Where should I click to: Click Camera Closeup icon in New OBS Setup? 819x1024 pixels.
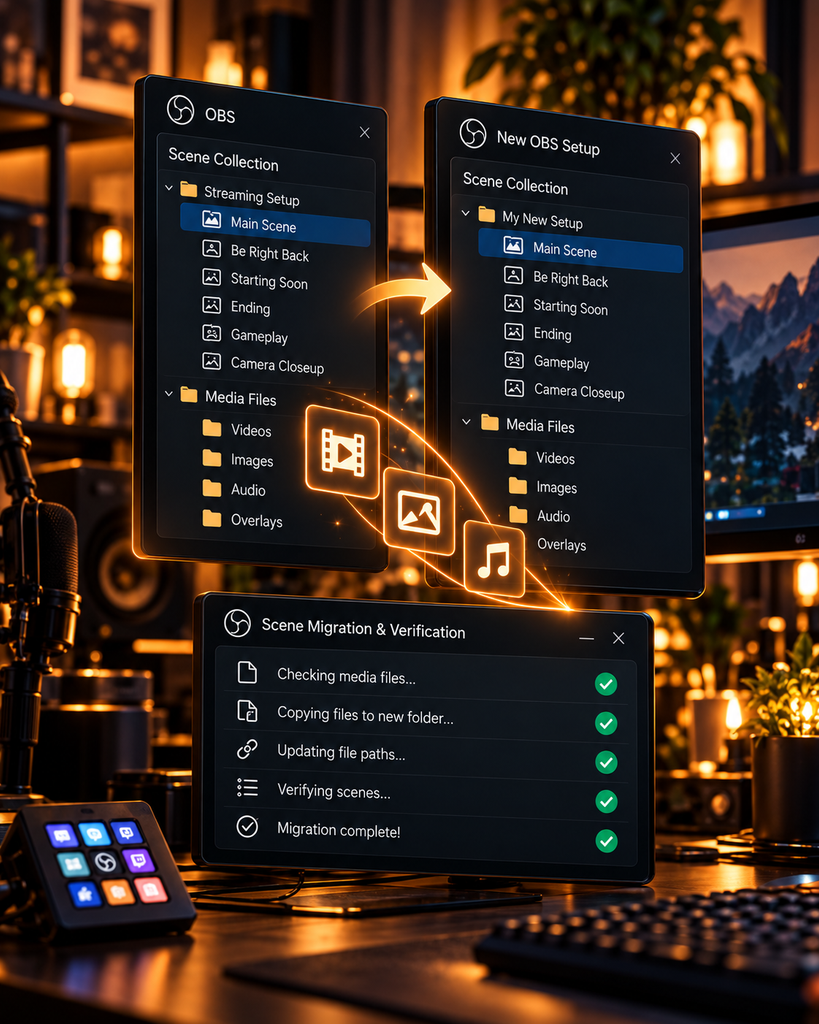514,388
